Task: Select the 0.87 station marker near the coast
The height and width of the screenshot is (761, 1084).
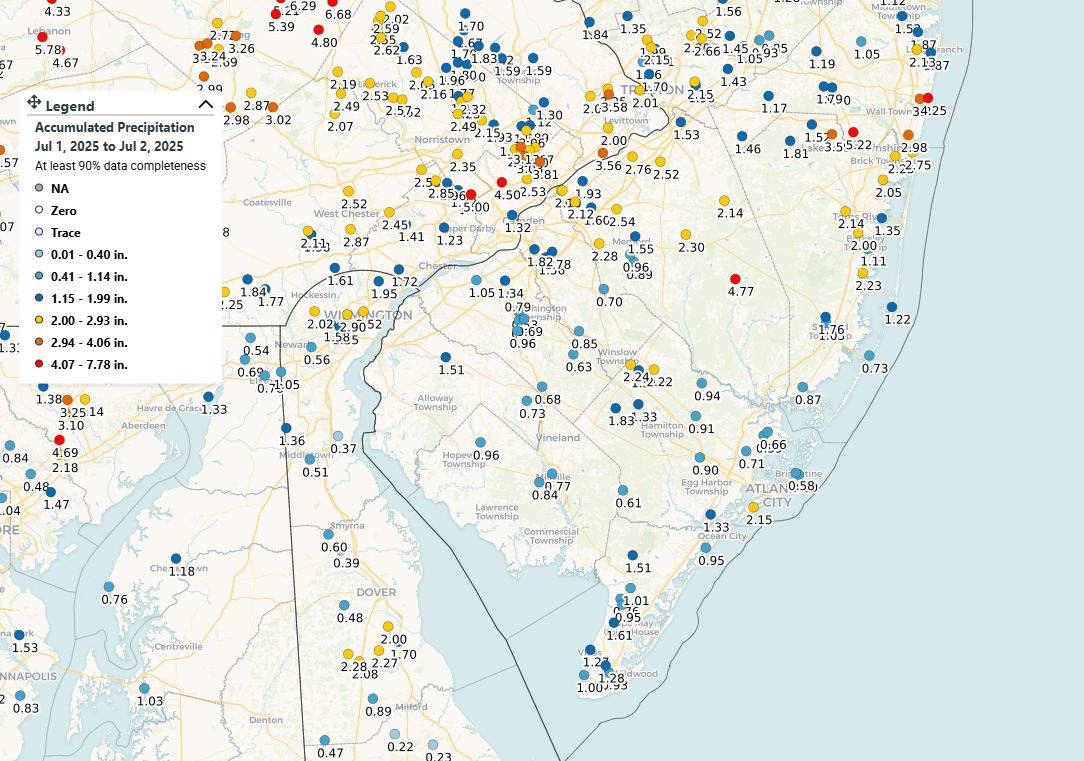Action: point(803,387)
